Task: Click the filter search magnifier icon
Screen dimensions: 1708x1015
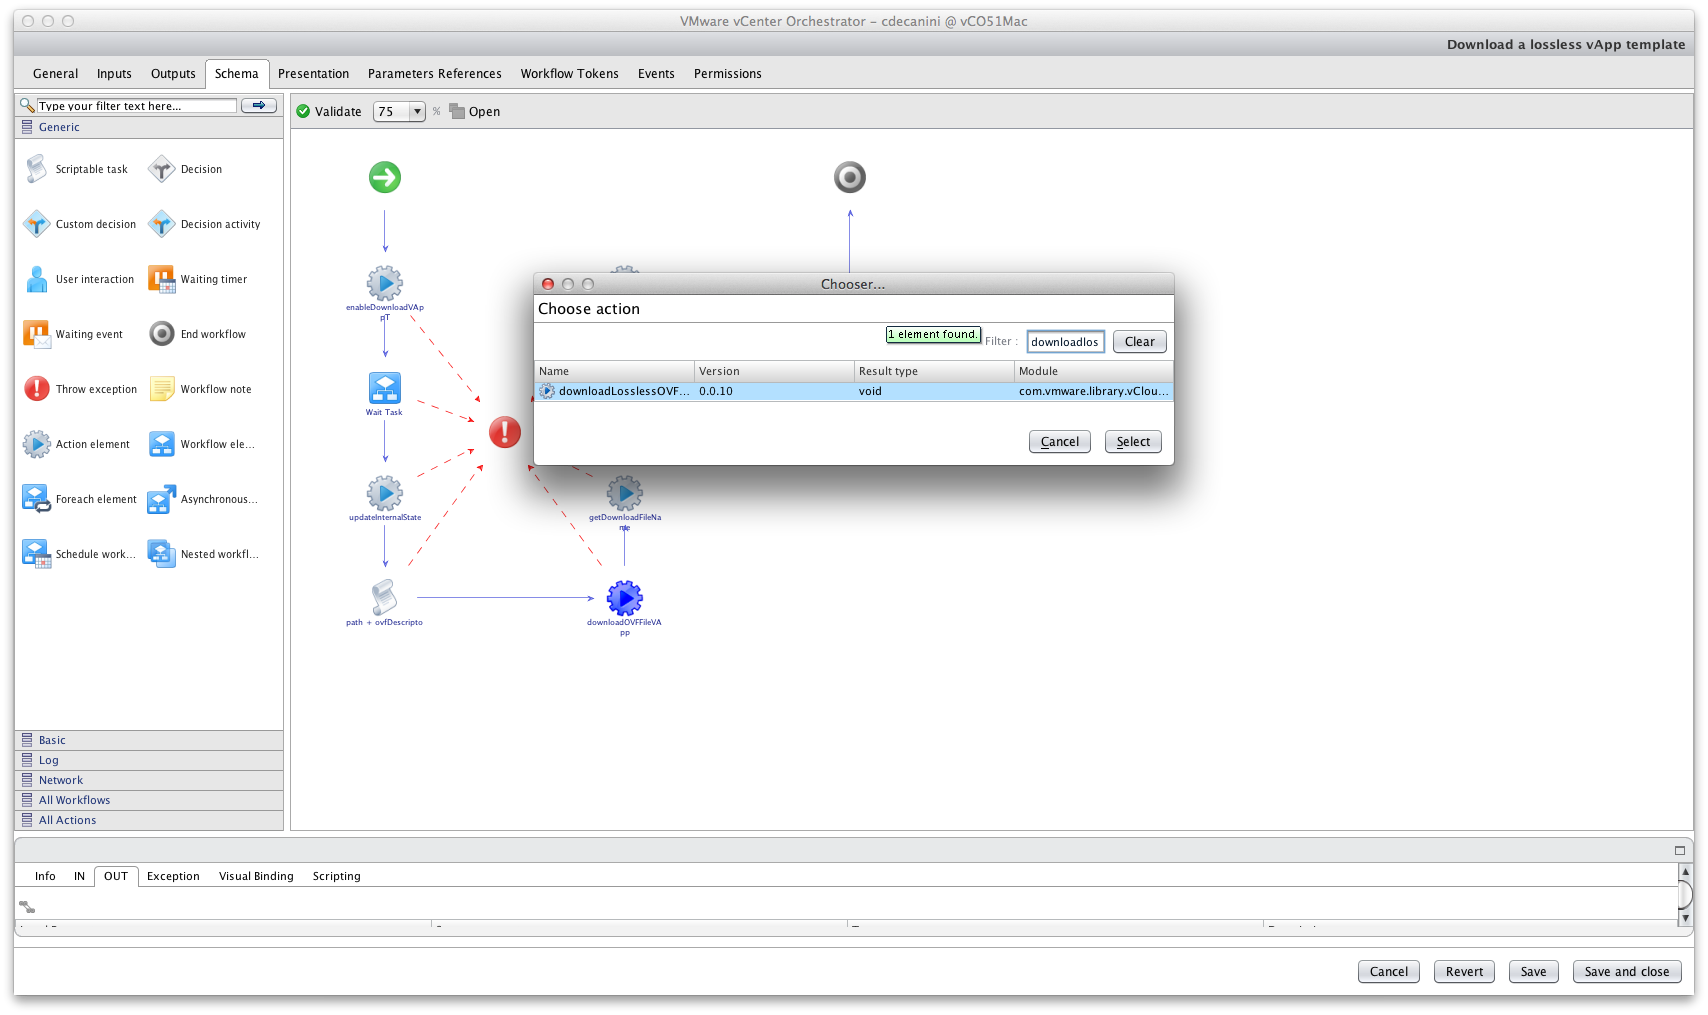Action: (x=27, y=105)
